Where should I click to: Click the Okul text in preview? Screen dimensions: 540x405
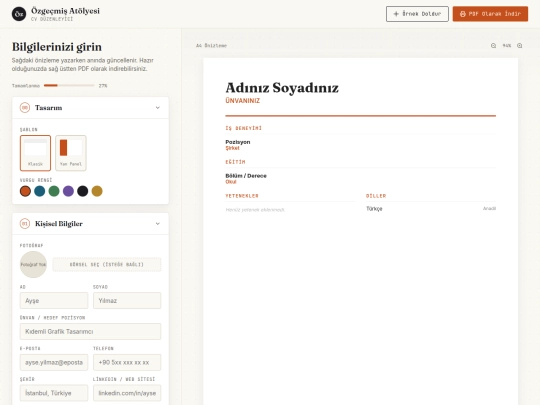tap(231, 182)
